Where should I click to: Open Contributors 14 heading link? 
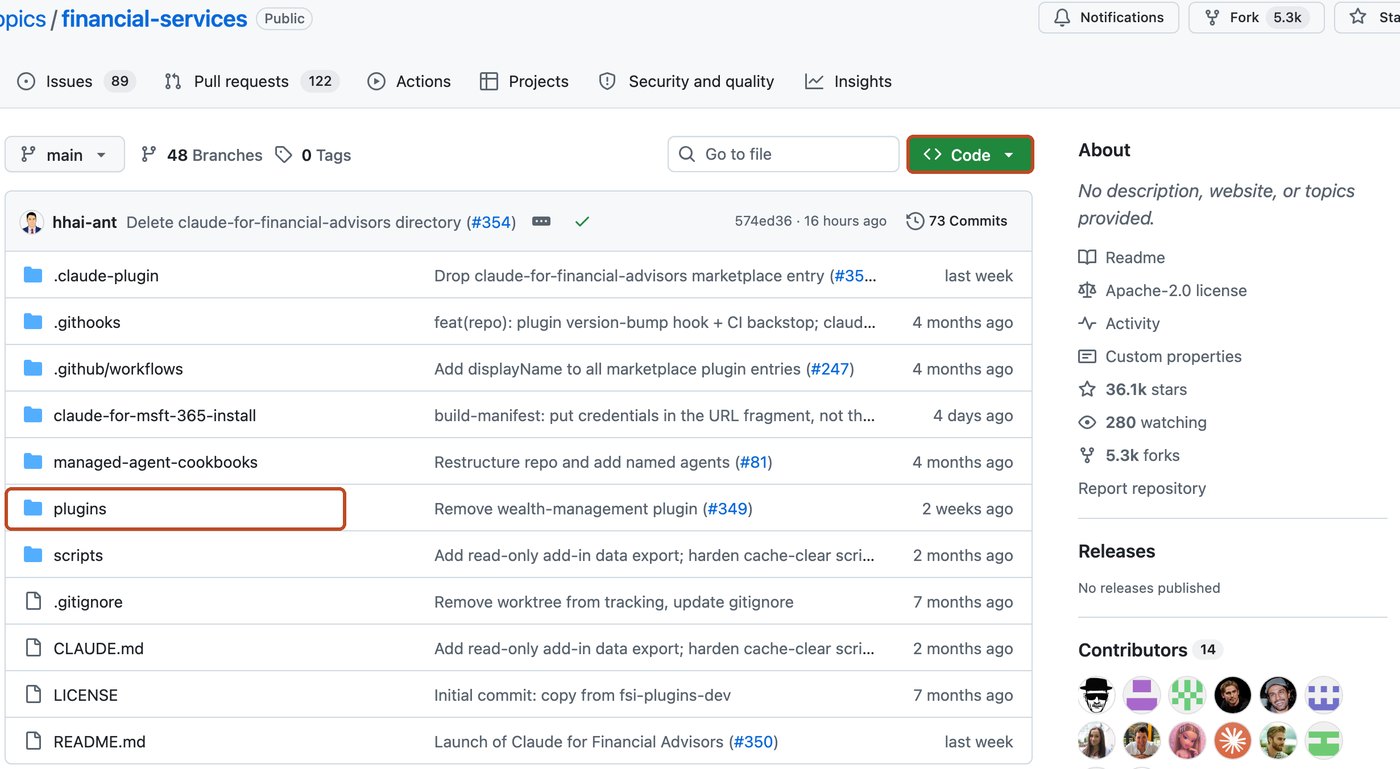pos(1150,650)
